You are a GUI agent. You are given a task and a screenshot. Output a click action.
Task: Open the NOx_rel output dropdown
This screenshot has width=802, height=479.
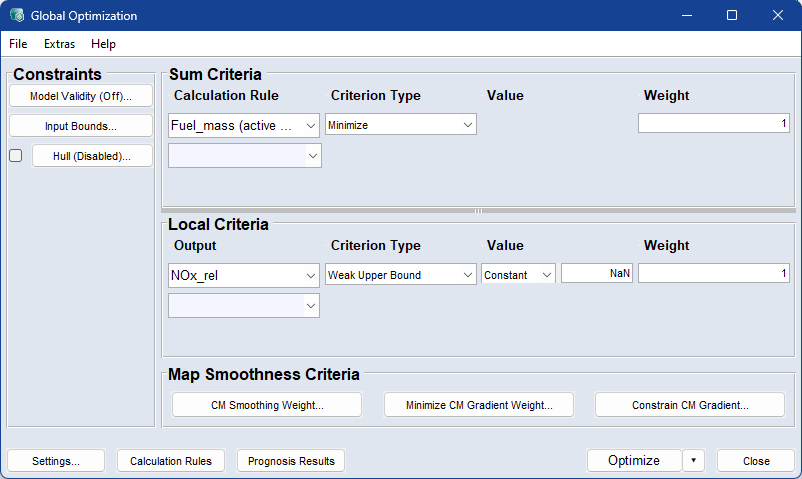point(244,275)
